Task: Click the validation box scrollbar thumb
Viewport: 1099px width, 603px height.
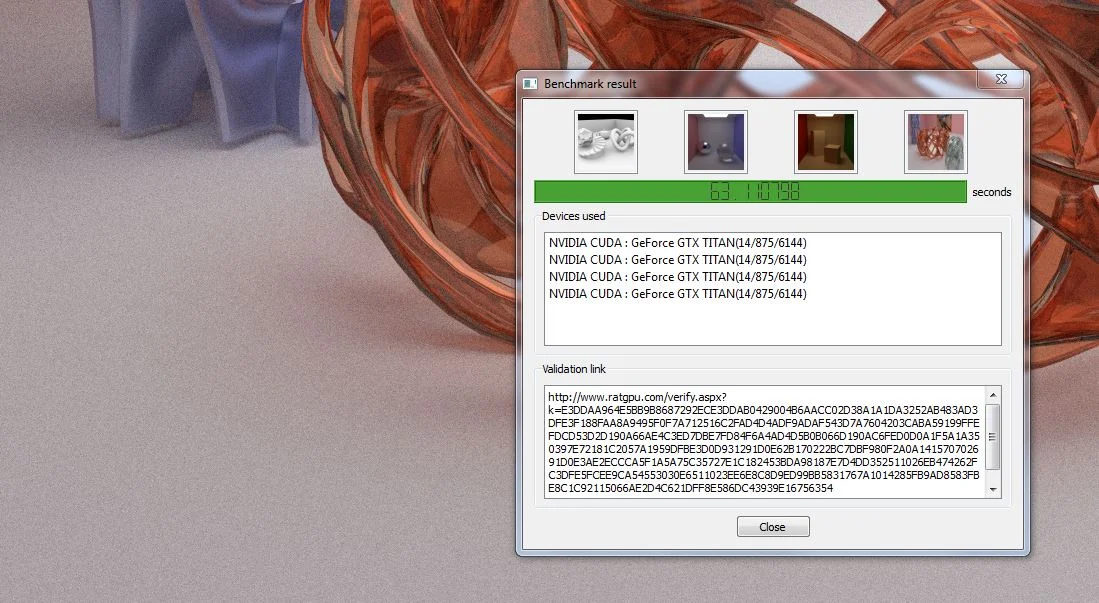Action: (992, 436)
